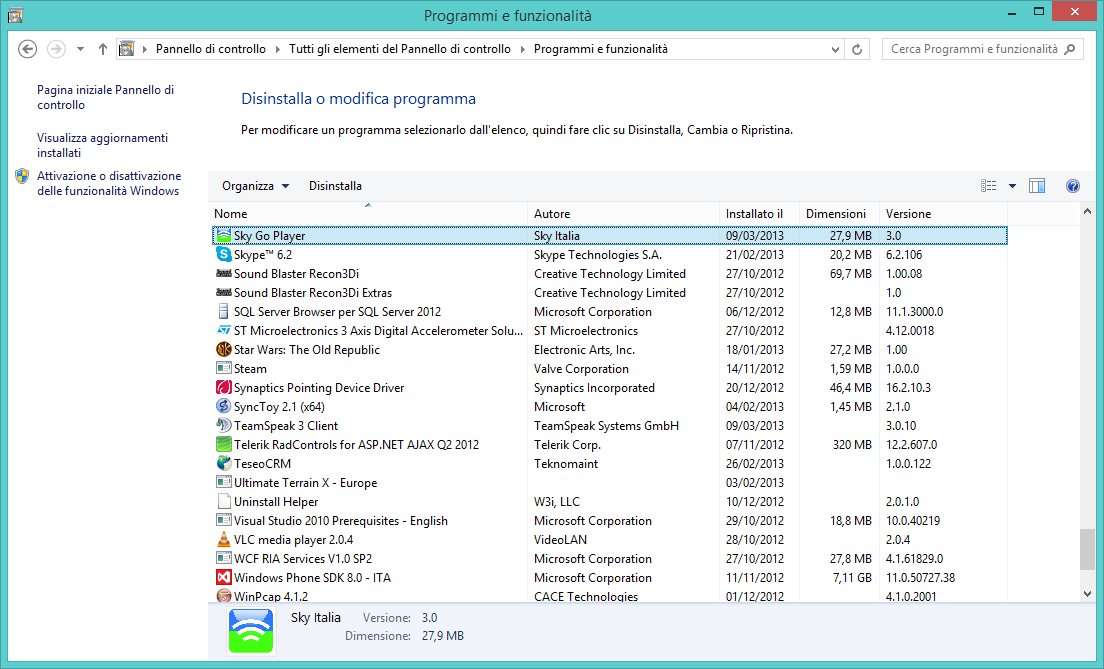1104x669 pixels.
Task: Select the Telerik Corp. author cell
Action: coord(567,445)
